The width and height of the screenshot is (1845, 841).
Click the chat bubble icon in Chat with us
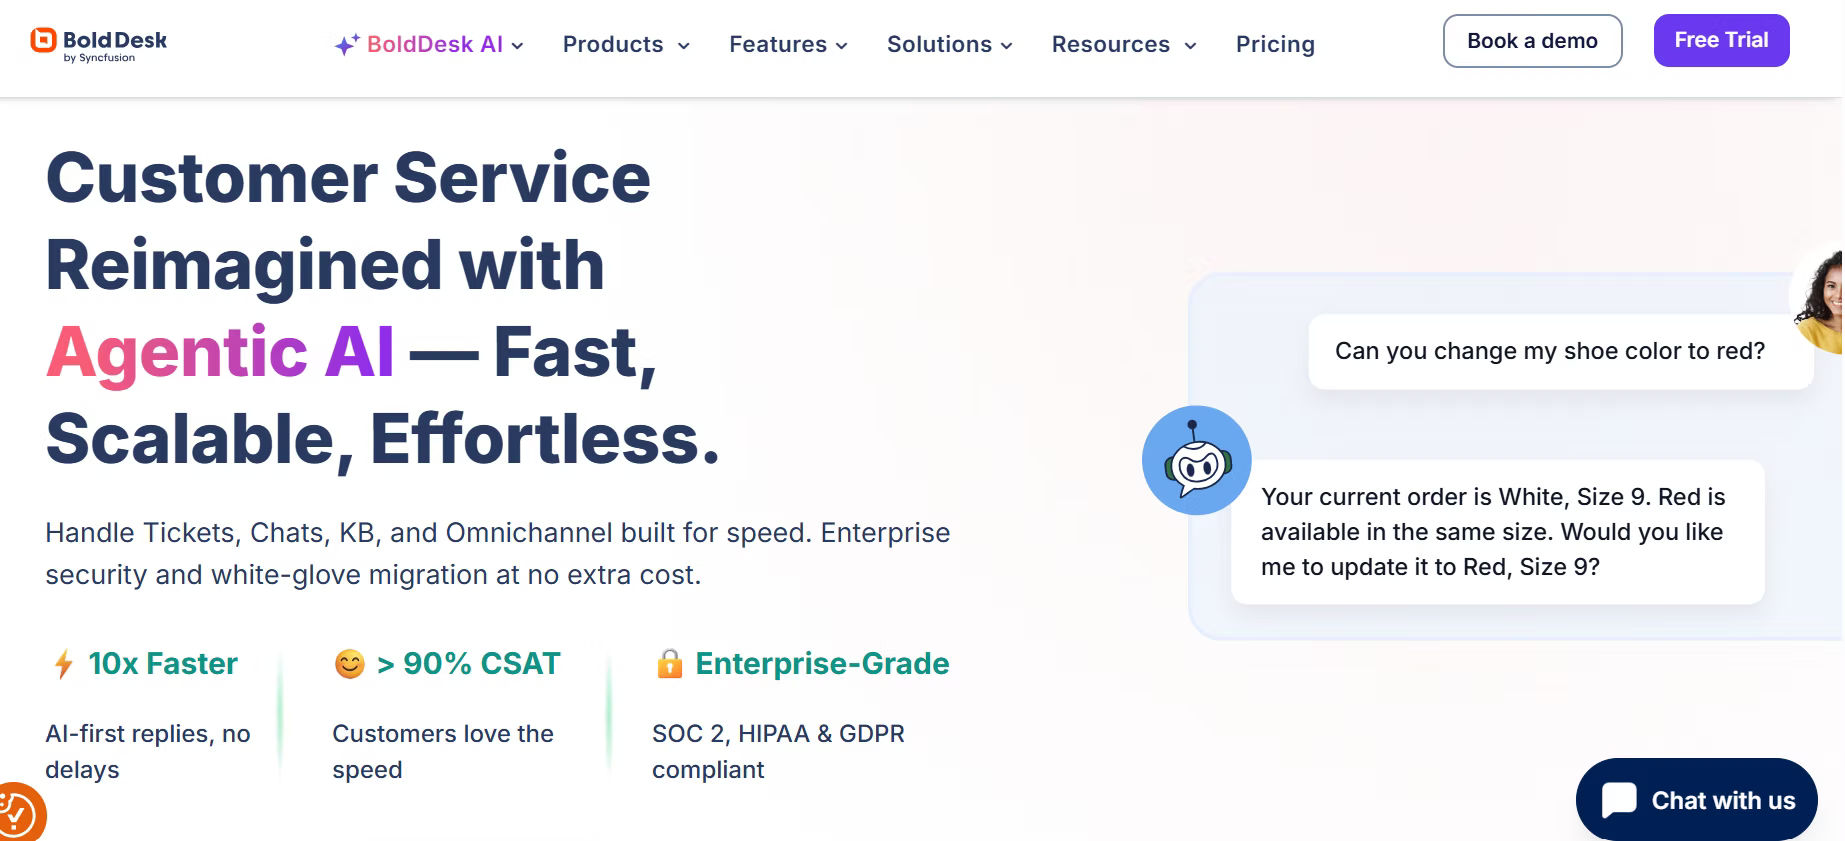[x=1618, y=800]
